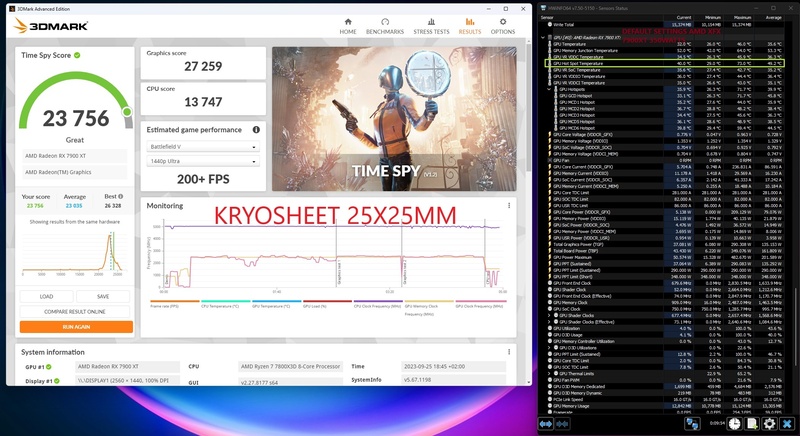This screenshot has width=800, height=436.
Task: Click HWiNFO collapse columns arrows icon
Action: pyautogui.click(x=562, y=424)
